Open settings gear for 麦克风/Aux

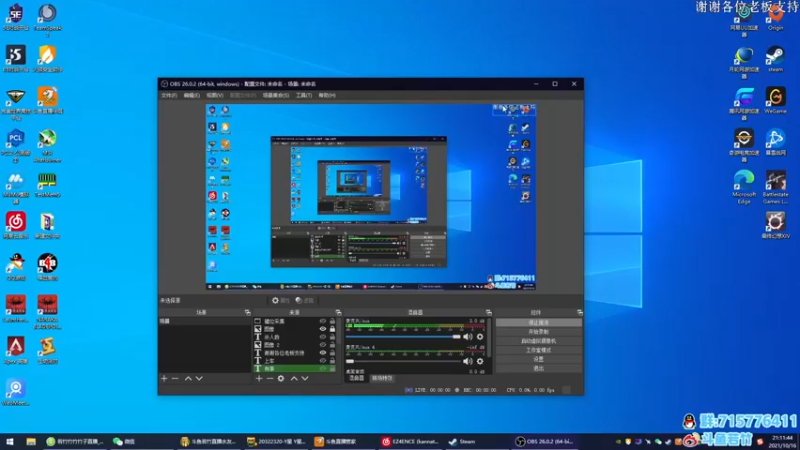[x=480, y=337]
